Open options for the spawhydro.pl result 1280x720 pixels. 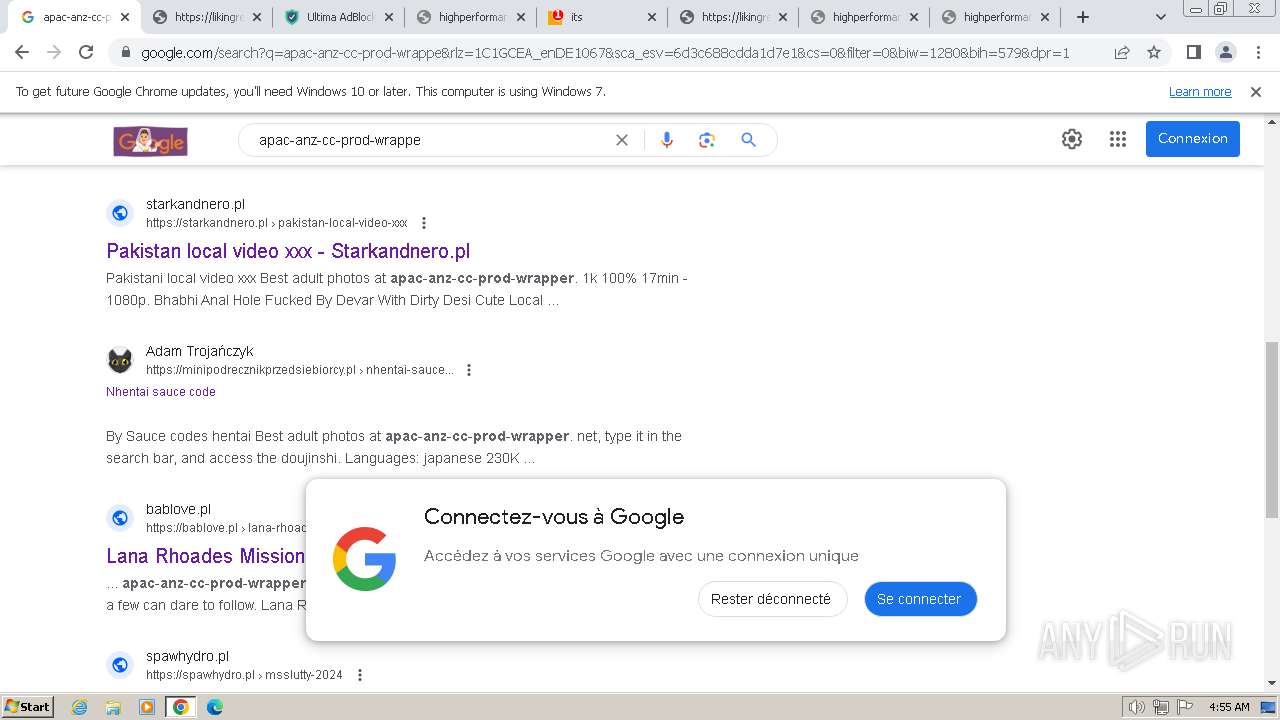[x=360, y=675]
